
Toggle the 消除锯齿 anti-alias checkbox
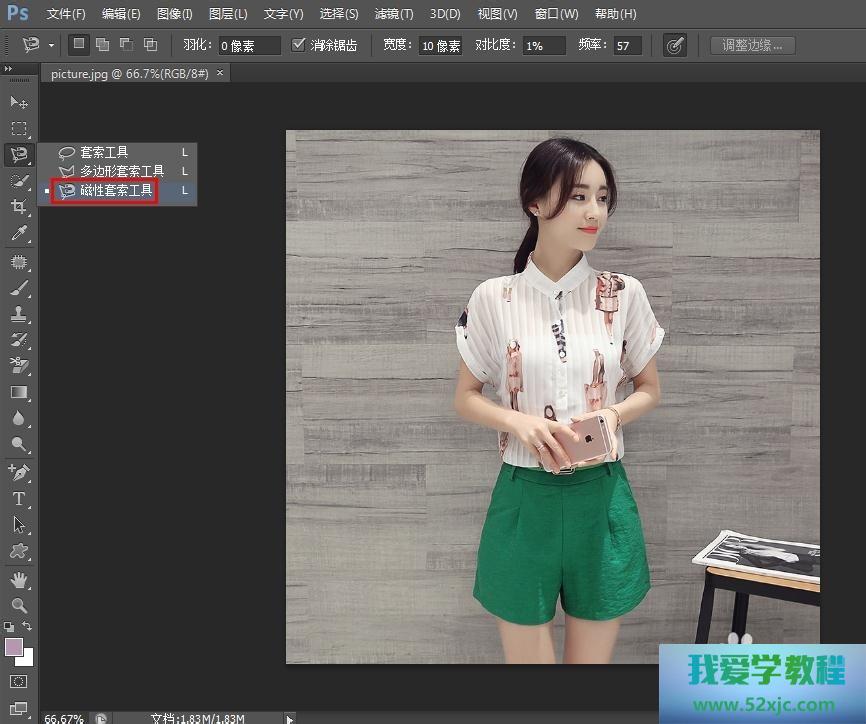(298, 45)
